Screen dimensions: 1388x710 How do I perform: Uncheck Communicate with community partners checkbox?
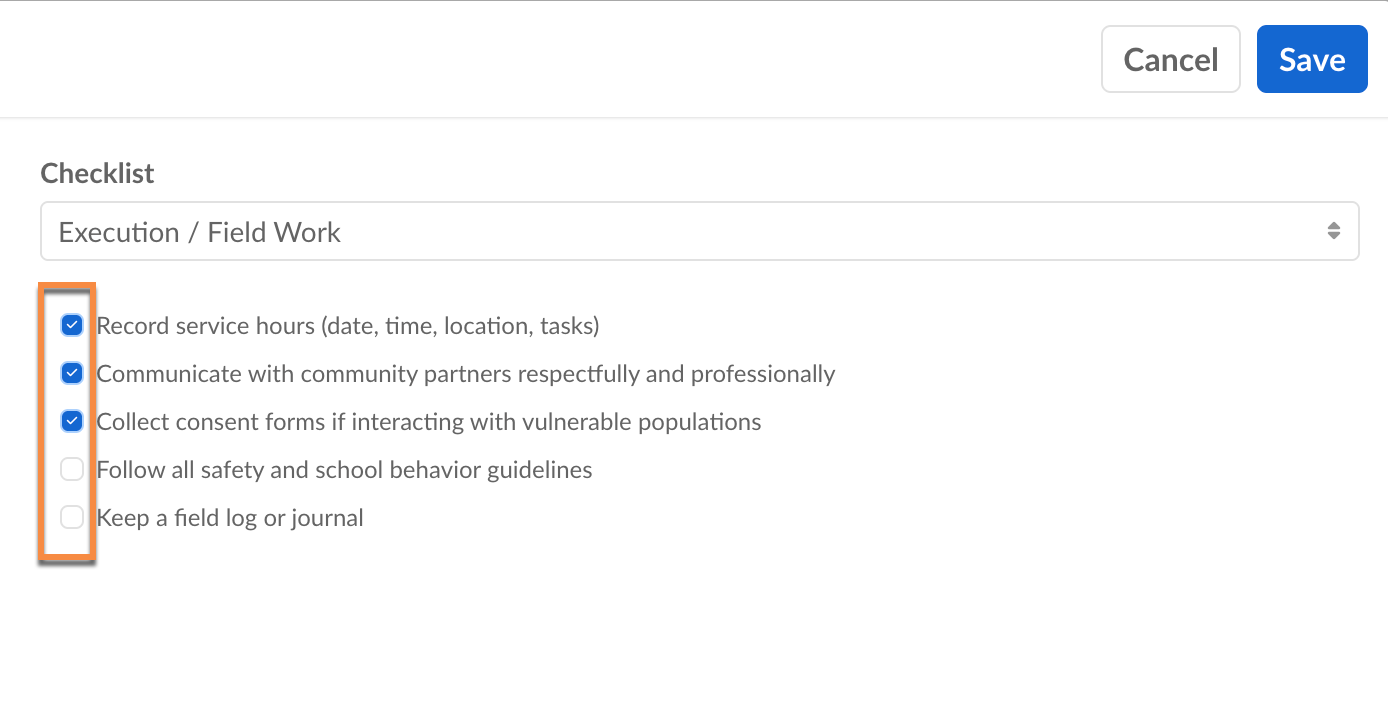[x=72, y=373]
